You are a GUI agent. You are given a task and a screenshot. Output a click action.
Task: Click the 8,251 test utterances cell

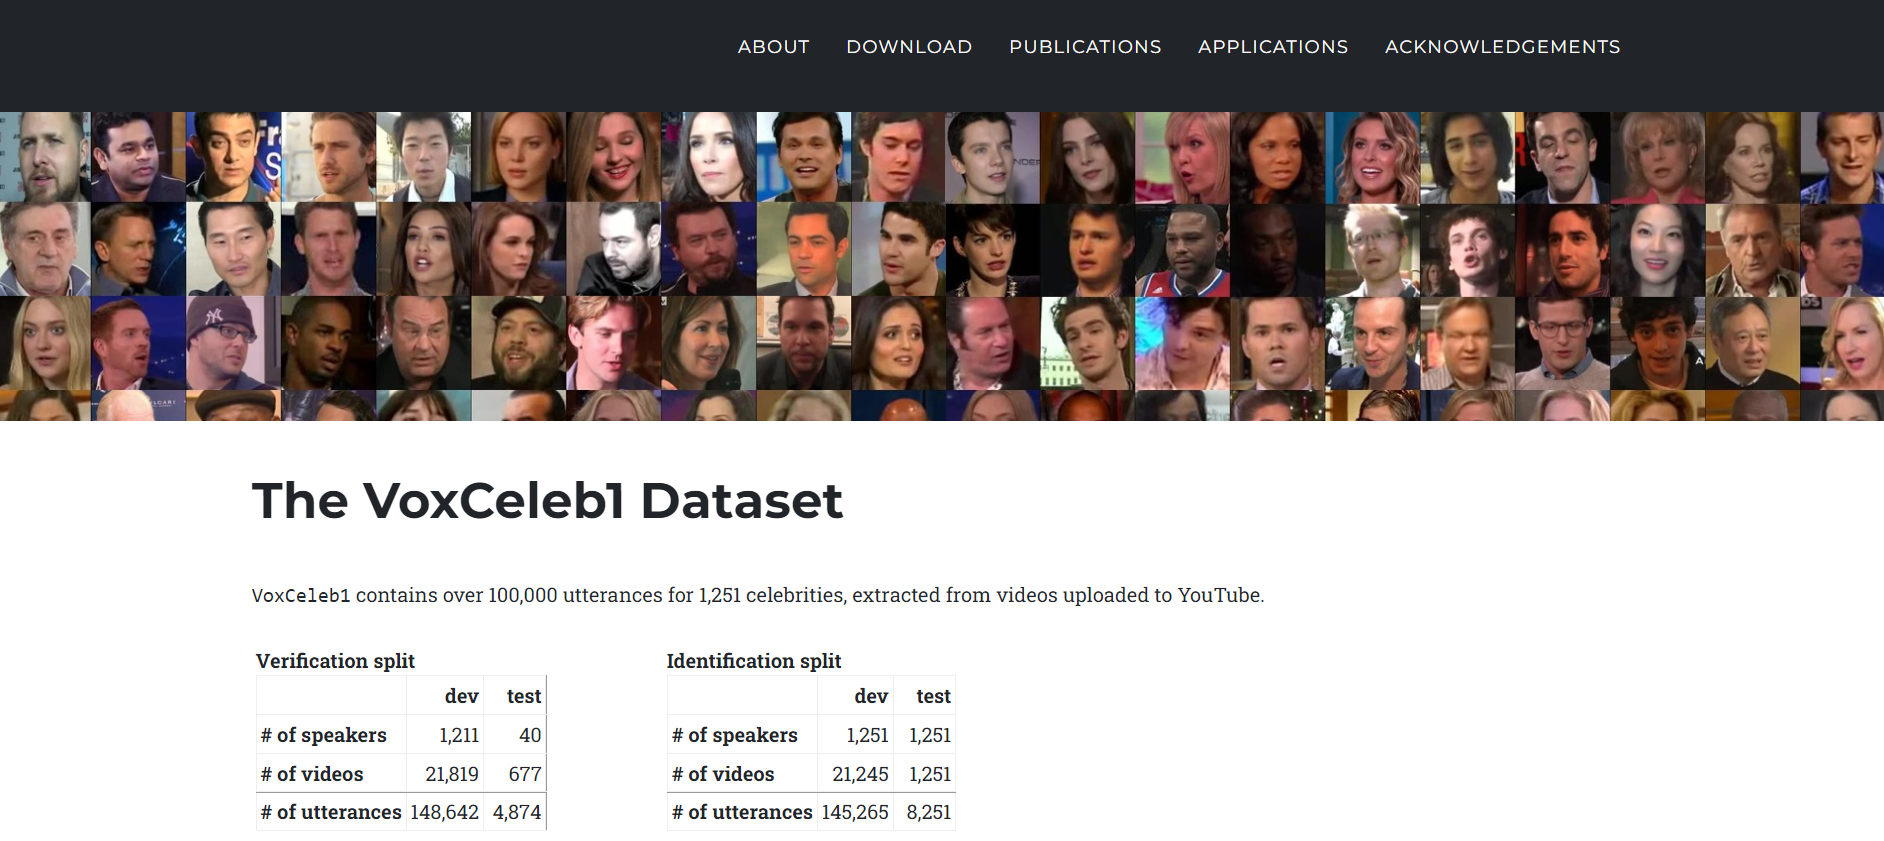click(926, 812)
